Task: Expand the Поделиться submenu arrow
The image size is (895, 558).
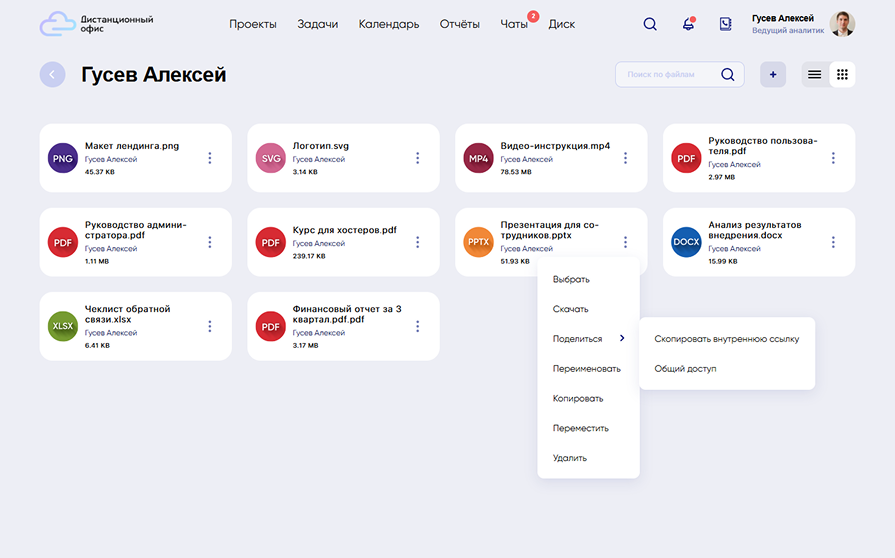Action: (622, 339)
